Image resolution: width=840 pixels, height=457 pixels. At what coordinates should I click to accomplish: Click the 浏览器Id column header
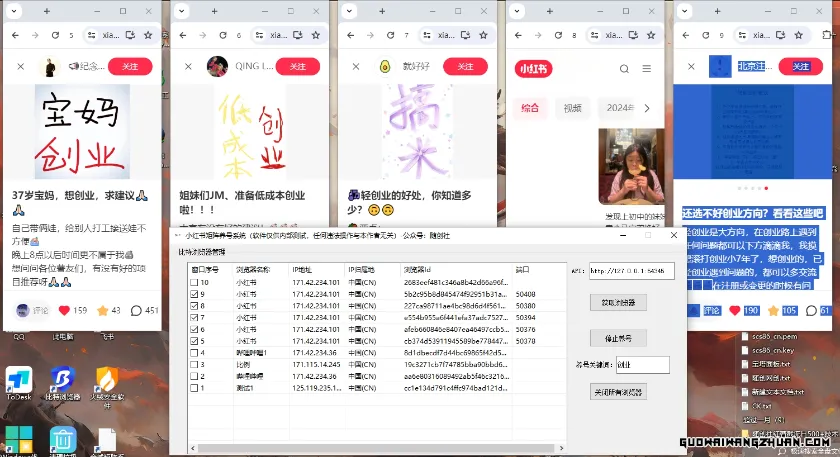(x=456, y=269)
